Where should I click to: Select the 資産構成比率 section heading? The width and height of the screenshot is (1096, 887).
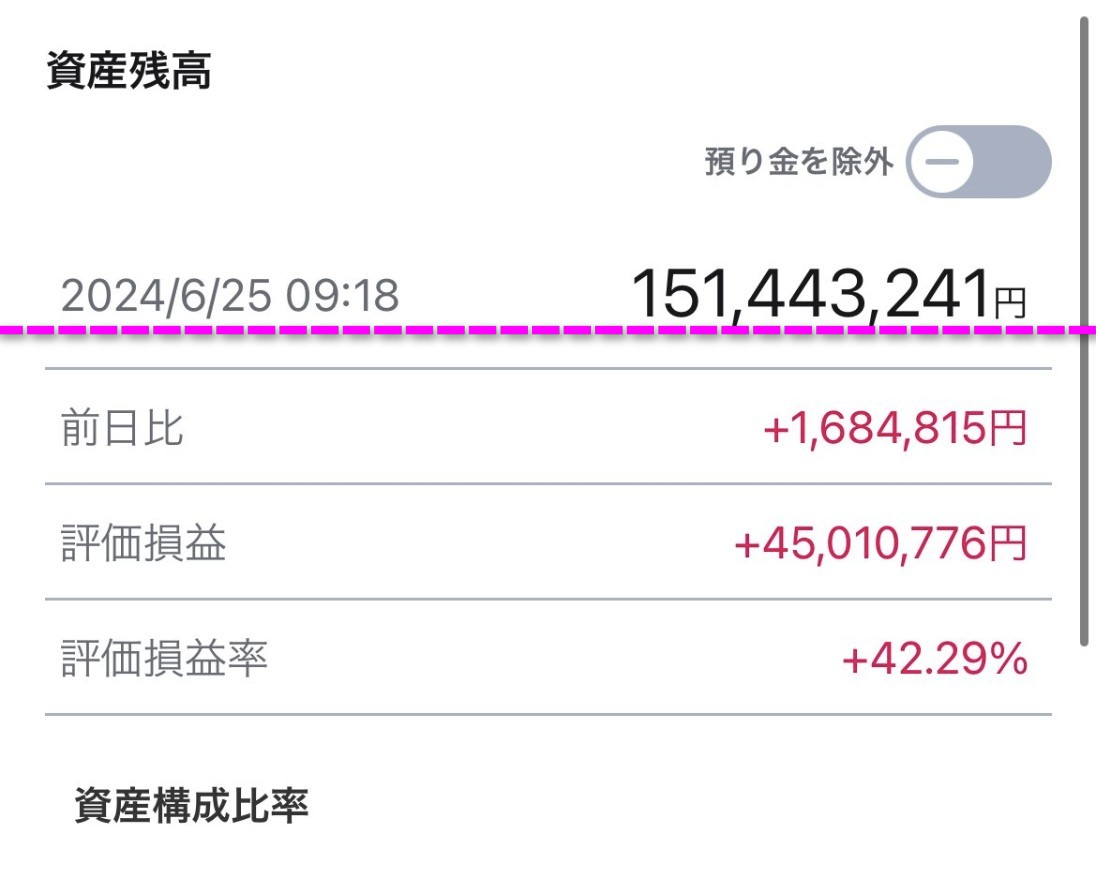tap(192, 805)
